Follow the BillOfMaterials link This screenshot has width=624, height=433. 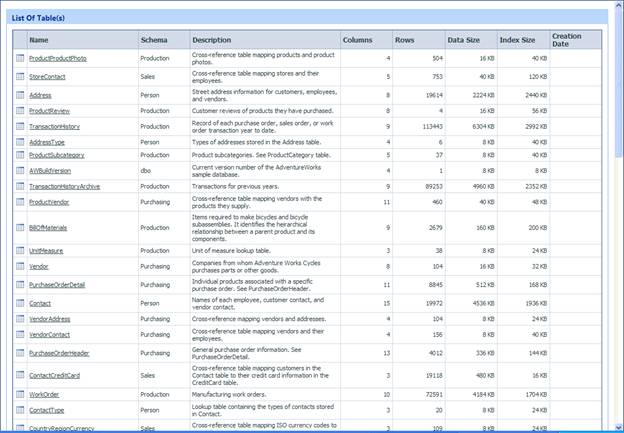click(x=48, y=228)
